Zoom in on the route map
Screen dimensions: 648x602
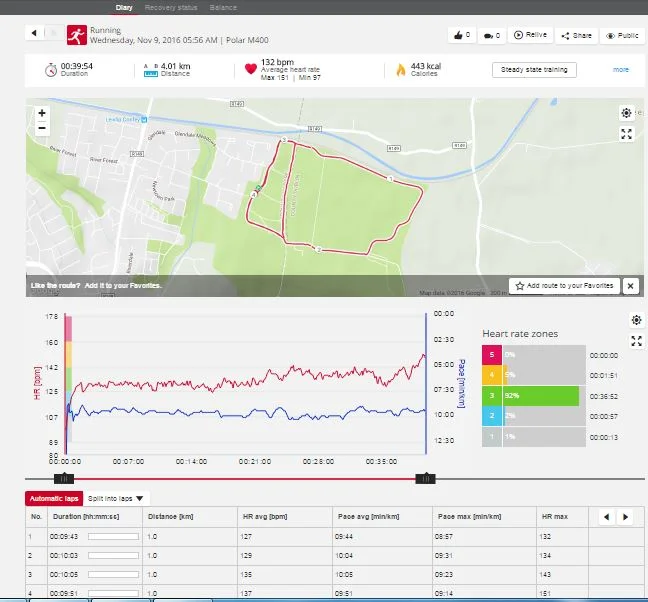42,114
